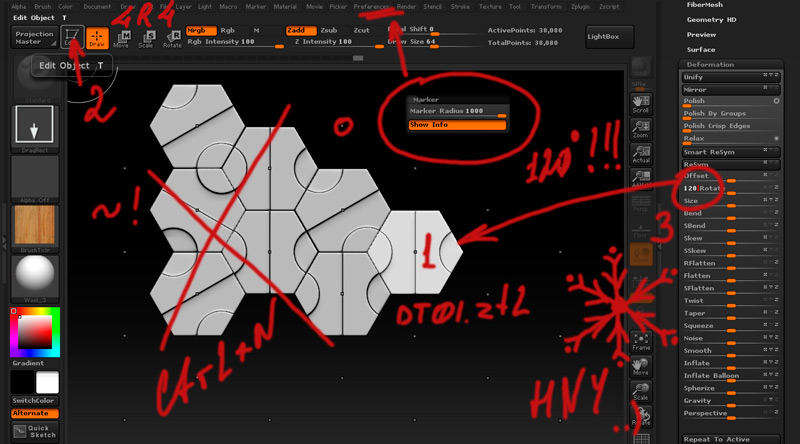Select the black secondary color swatch
Screen dimensions: 800x444
pyautogui.click(x=22, y=382)
